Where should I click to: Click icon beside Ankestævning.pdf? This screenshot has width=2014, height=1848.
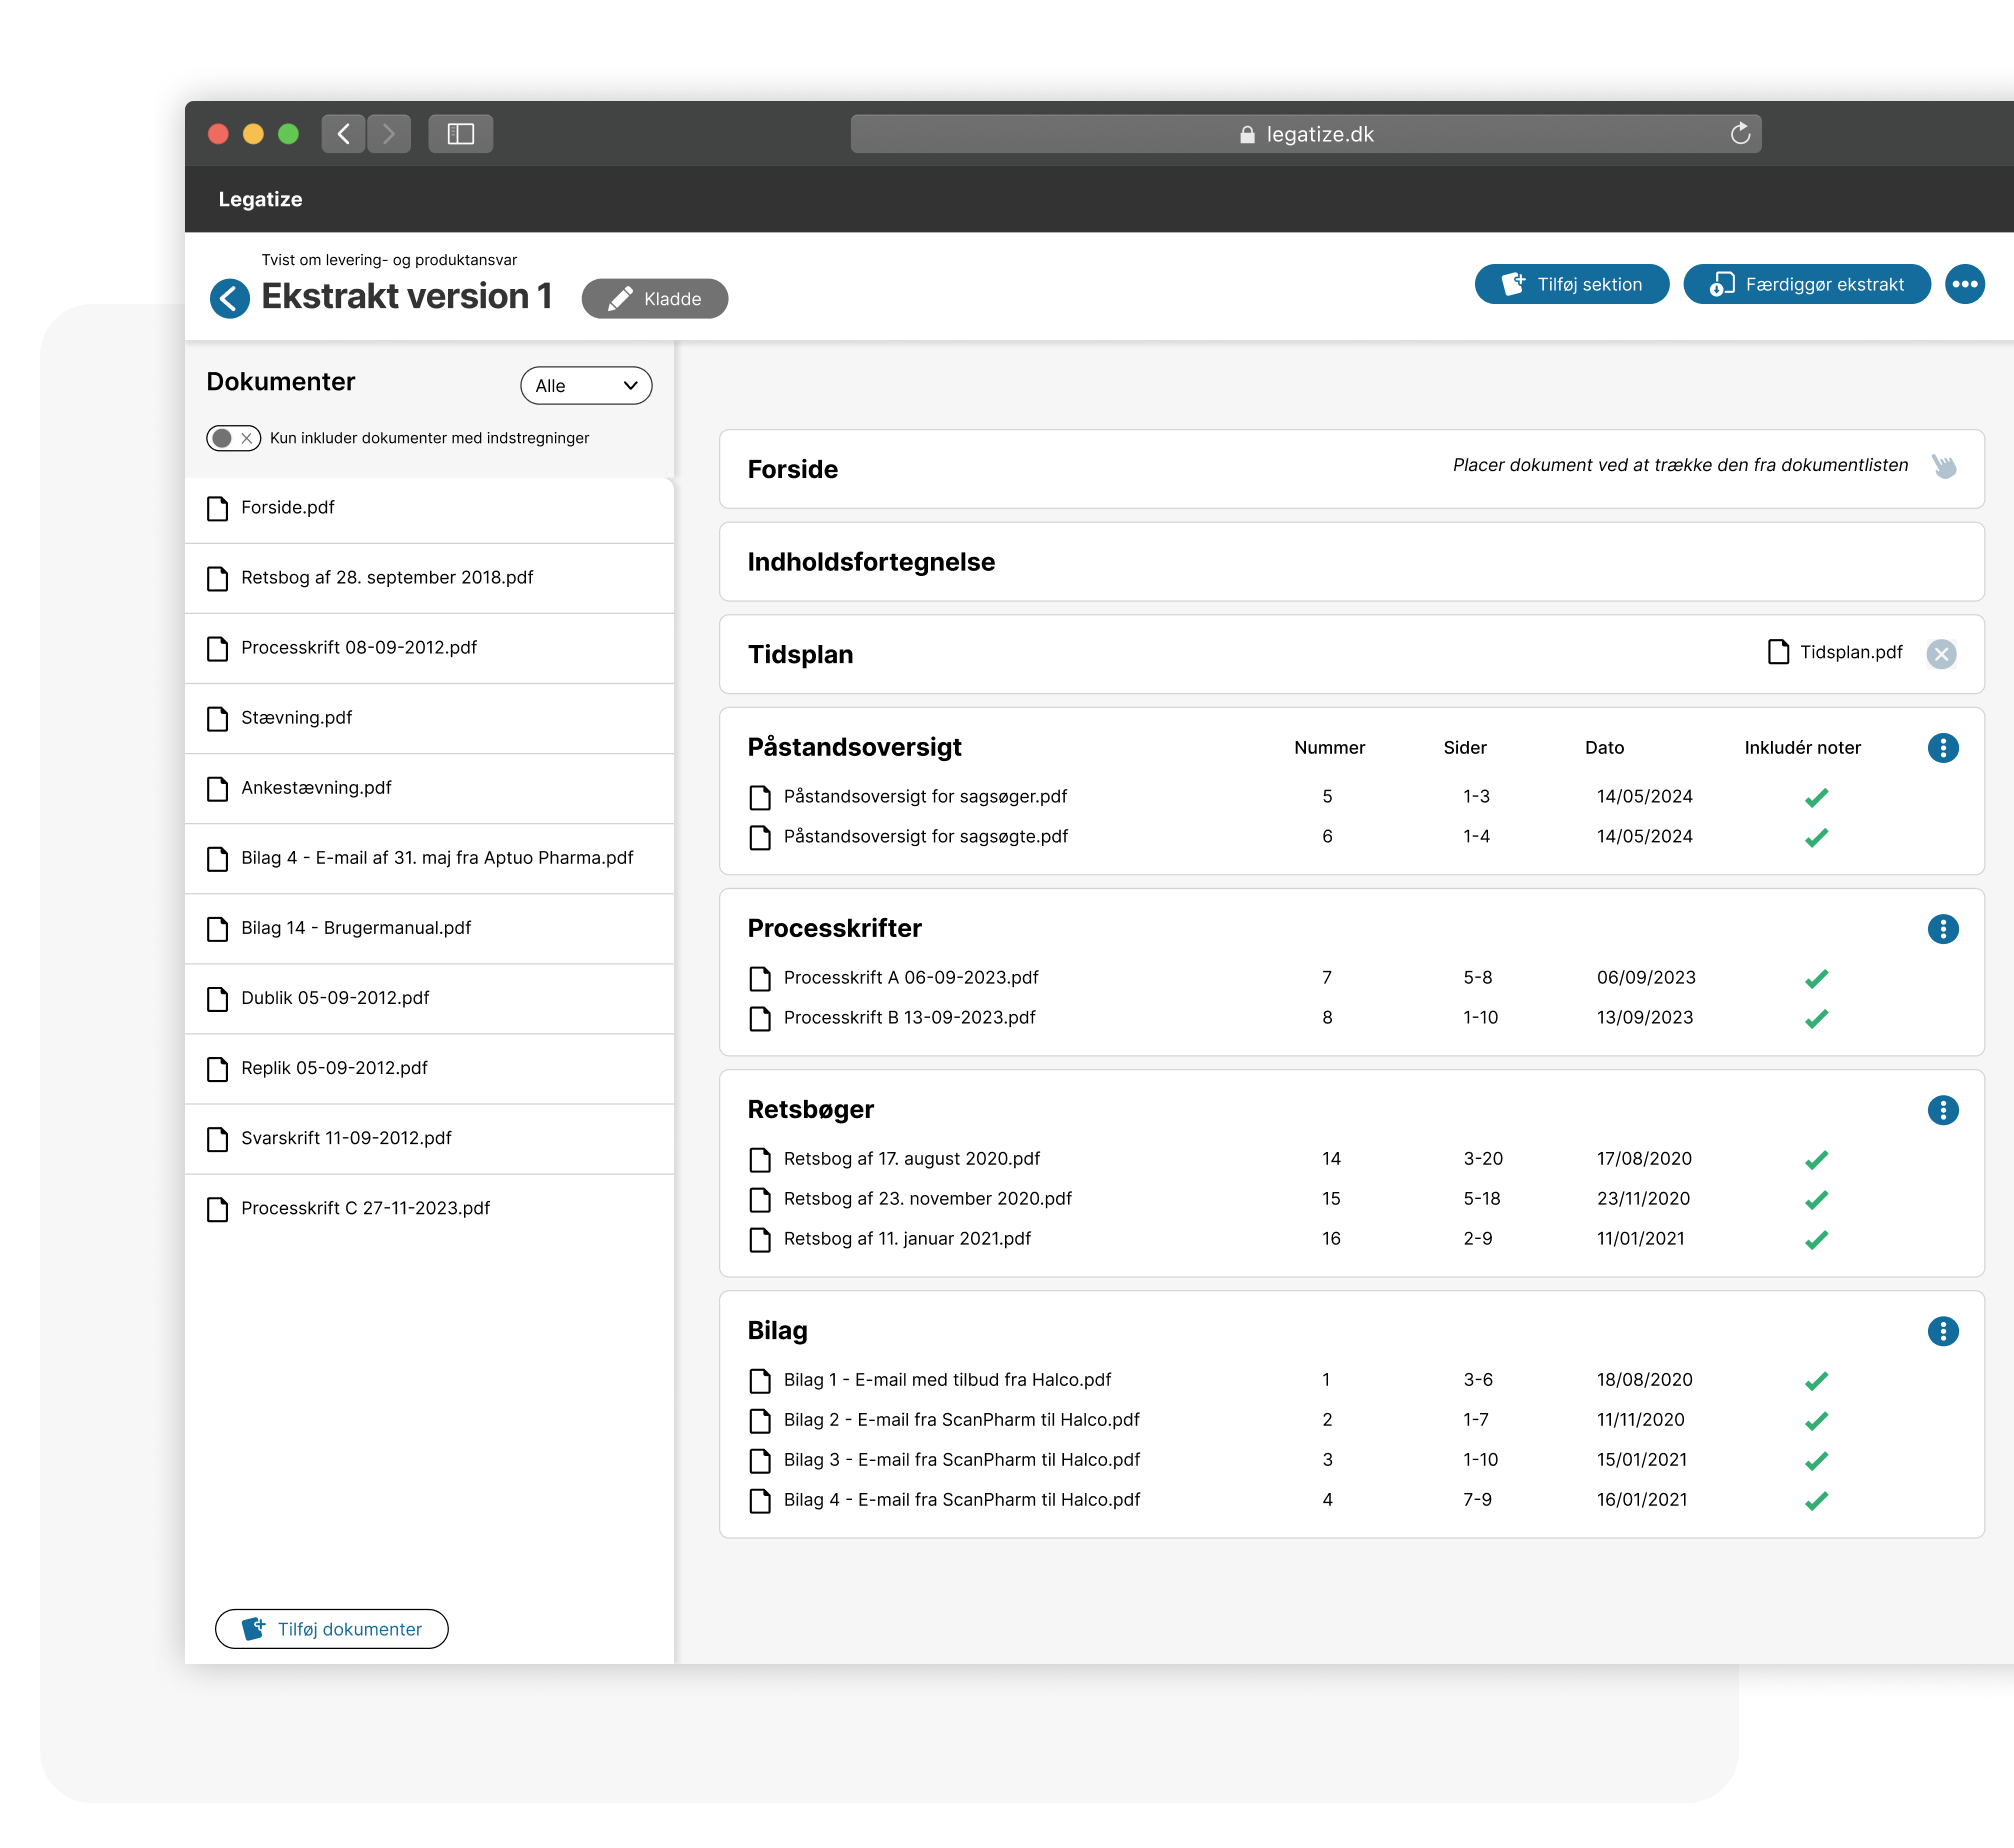coord(217,789)
